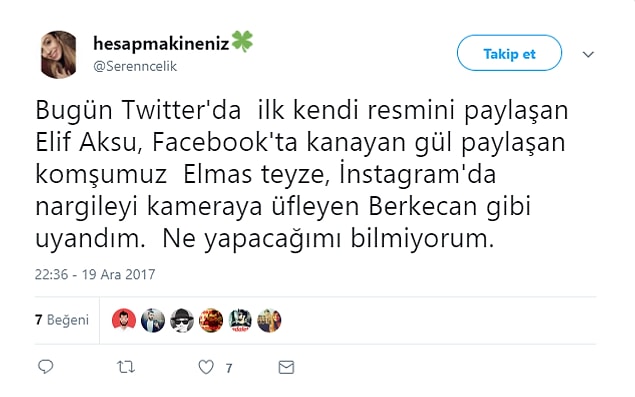Like the tweet with the heart icon
The image size is (635, 397).
pos(206,367)
